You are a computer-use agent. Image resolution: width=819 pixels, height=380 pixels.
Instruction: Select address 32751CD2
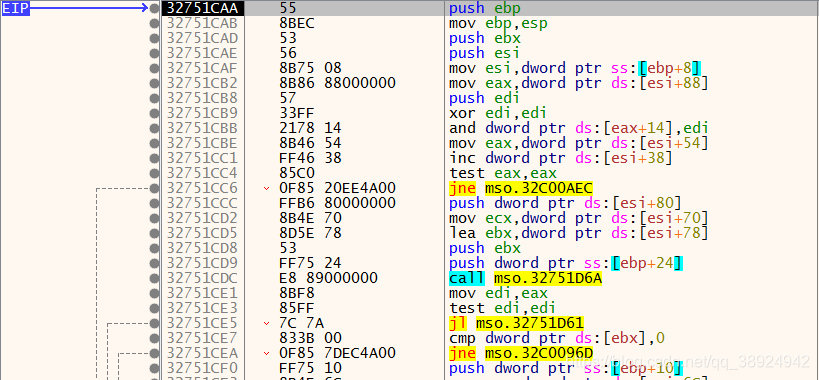click(x=202, y=218)
